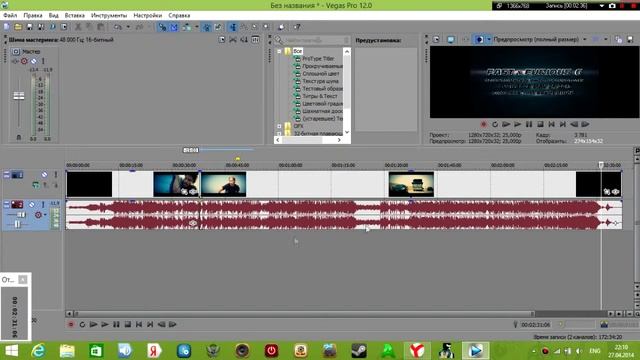Save the project with the floppy icon
The height and width of the screenshot is (360, 640).
coord(29,27)
